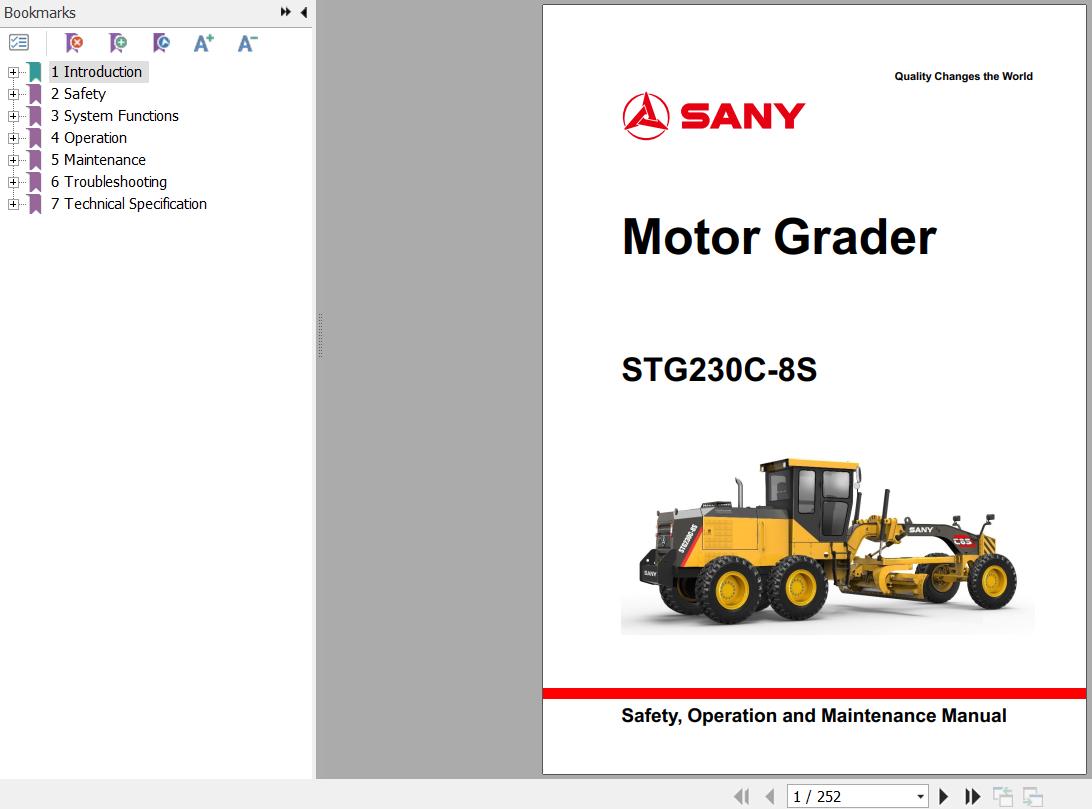The width and height of the screenshot is (1092, 809).
Task: Expand the 1 Introduction bookmark
Action: [13, 72]
